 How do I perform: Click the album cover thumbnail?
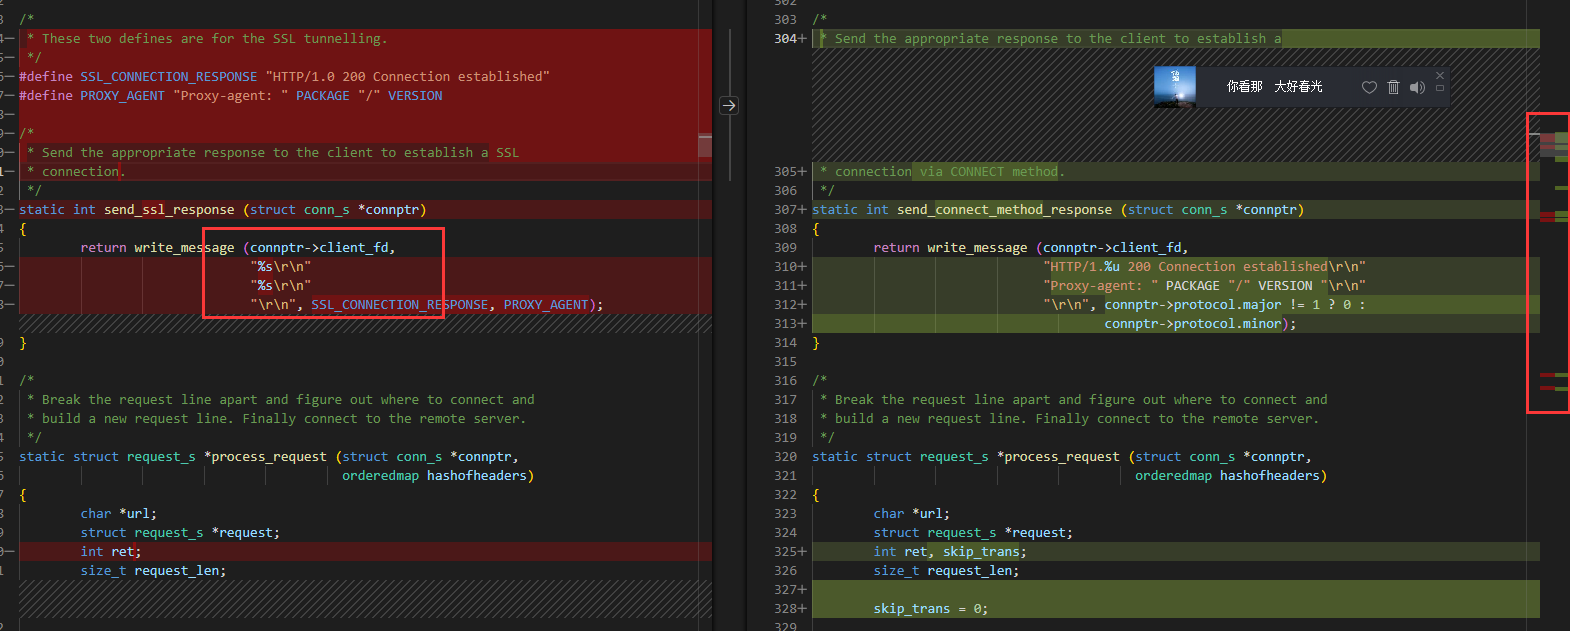point(1174,87)
